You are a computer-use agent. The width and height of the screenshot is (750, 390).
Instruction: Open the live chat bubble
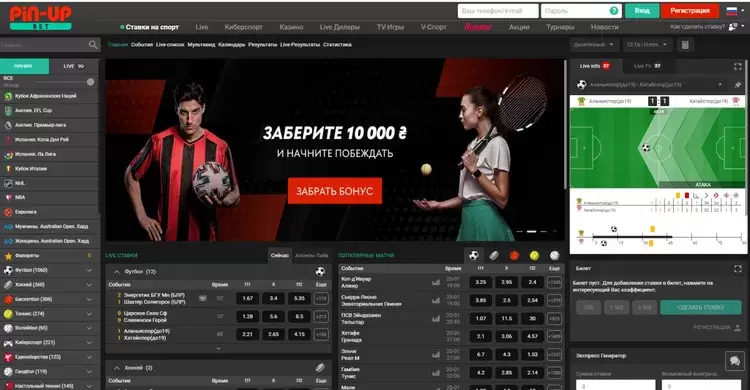tap(735, 360)
